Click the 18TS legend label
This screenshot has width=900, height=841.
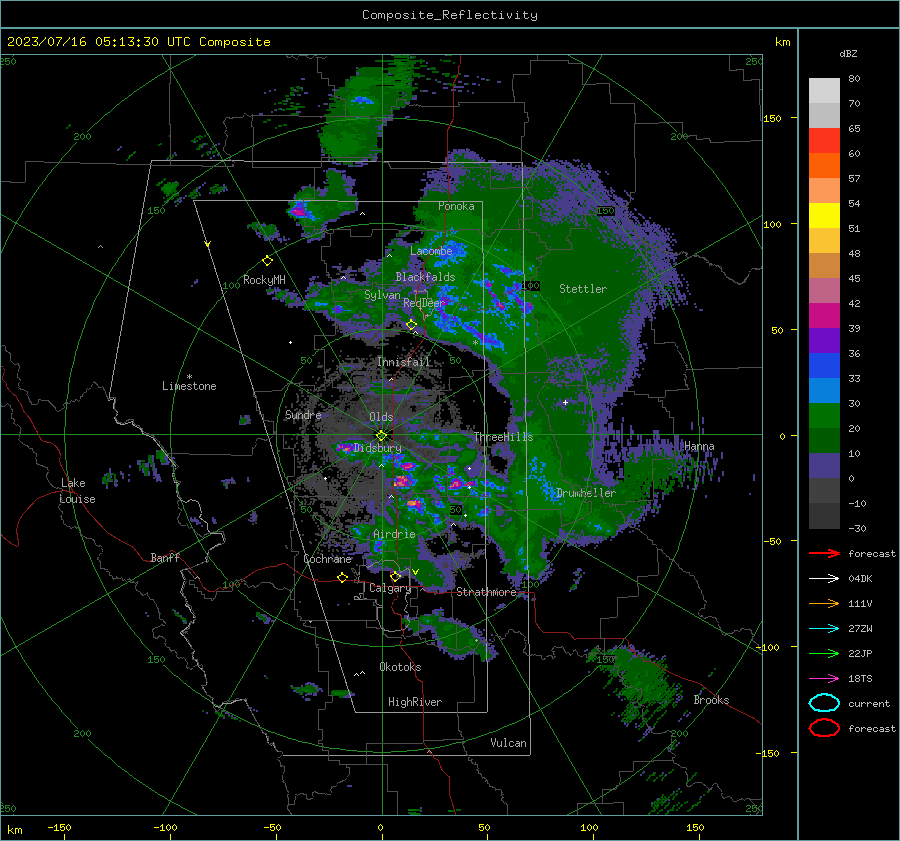point(860,679)
